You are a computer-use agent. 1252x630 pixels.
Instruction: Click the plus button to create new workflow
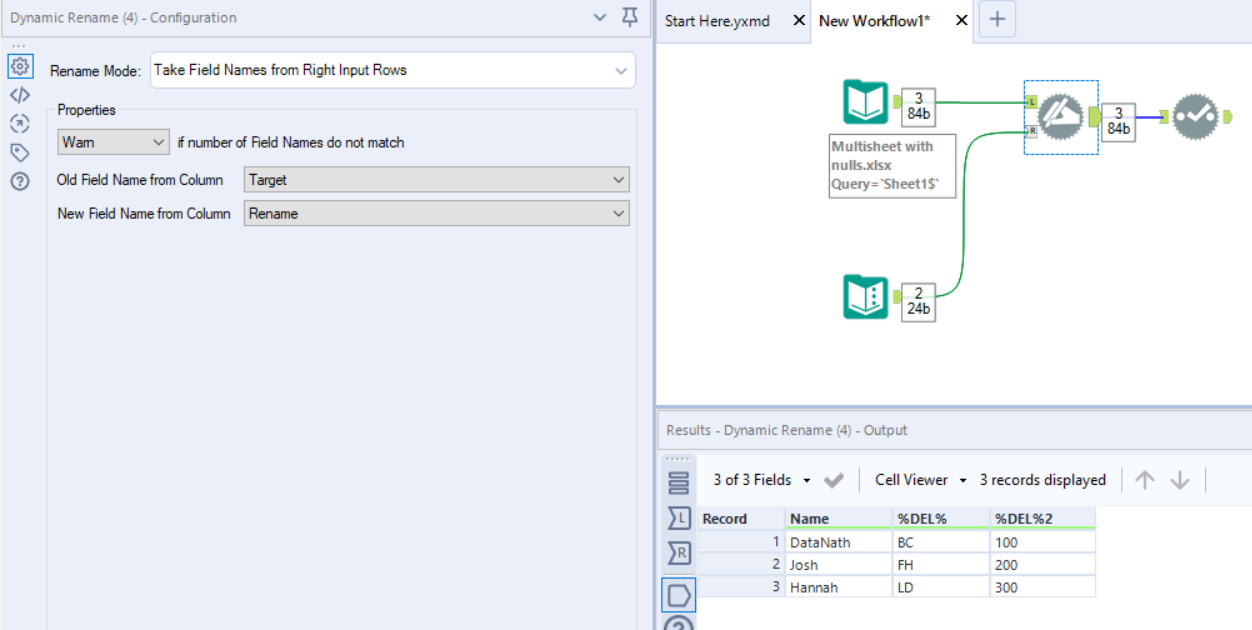996,19
